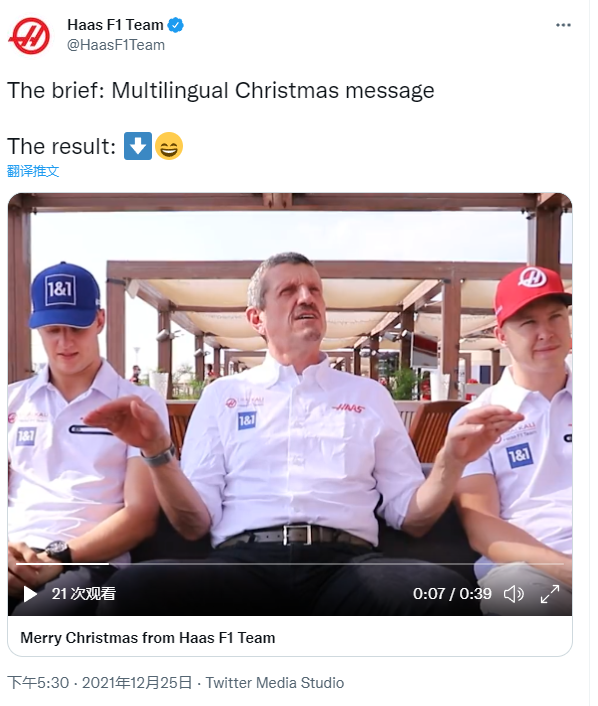Open the tweet's three-dot more menu

pos(563,25)
